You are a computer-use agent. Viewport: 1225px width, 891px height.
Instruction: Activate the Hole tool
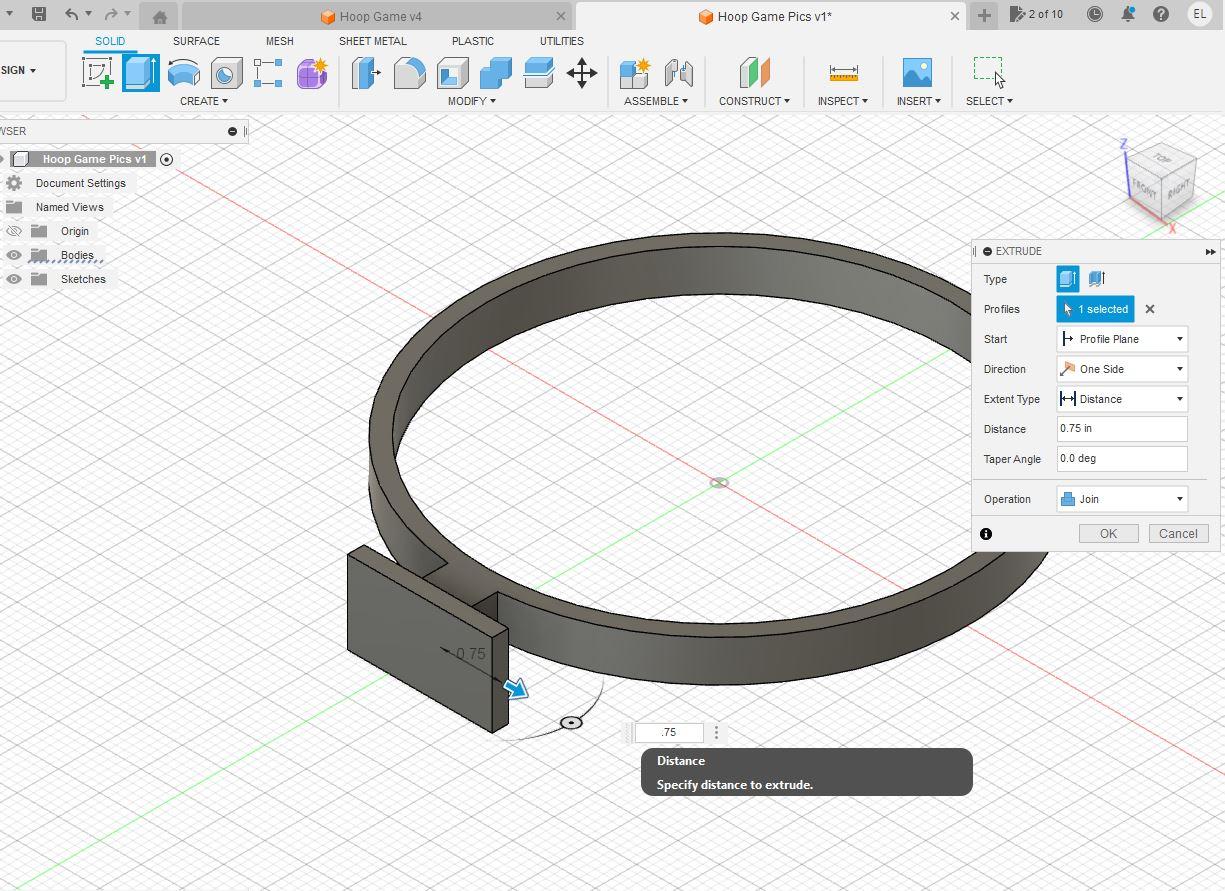click(227, 73)
